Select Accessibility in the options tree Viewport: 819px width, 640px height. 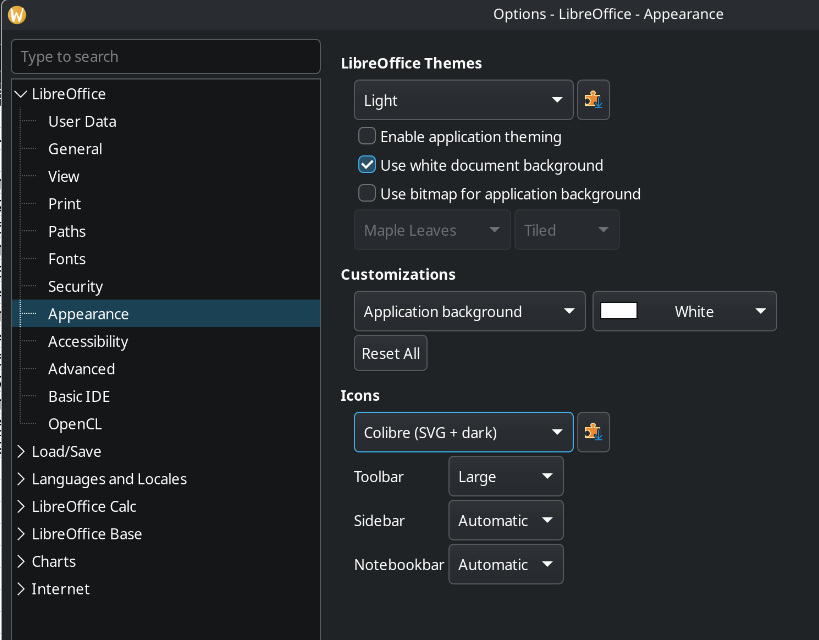pos(88,341)
